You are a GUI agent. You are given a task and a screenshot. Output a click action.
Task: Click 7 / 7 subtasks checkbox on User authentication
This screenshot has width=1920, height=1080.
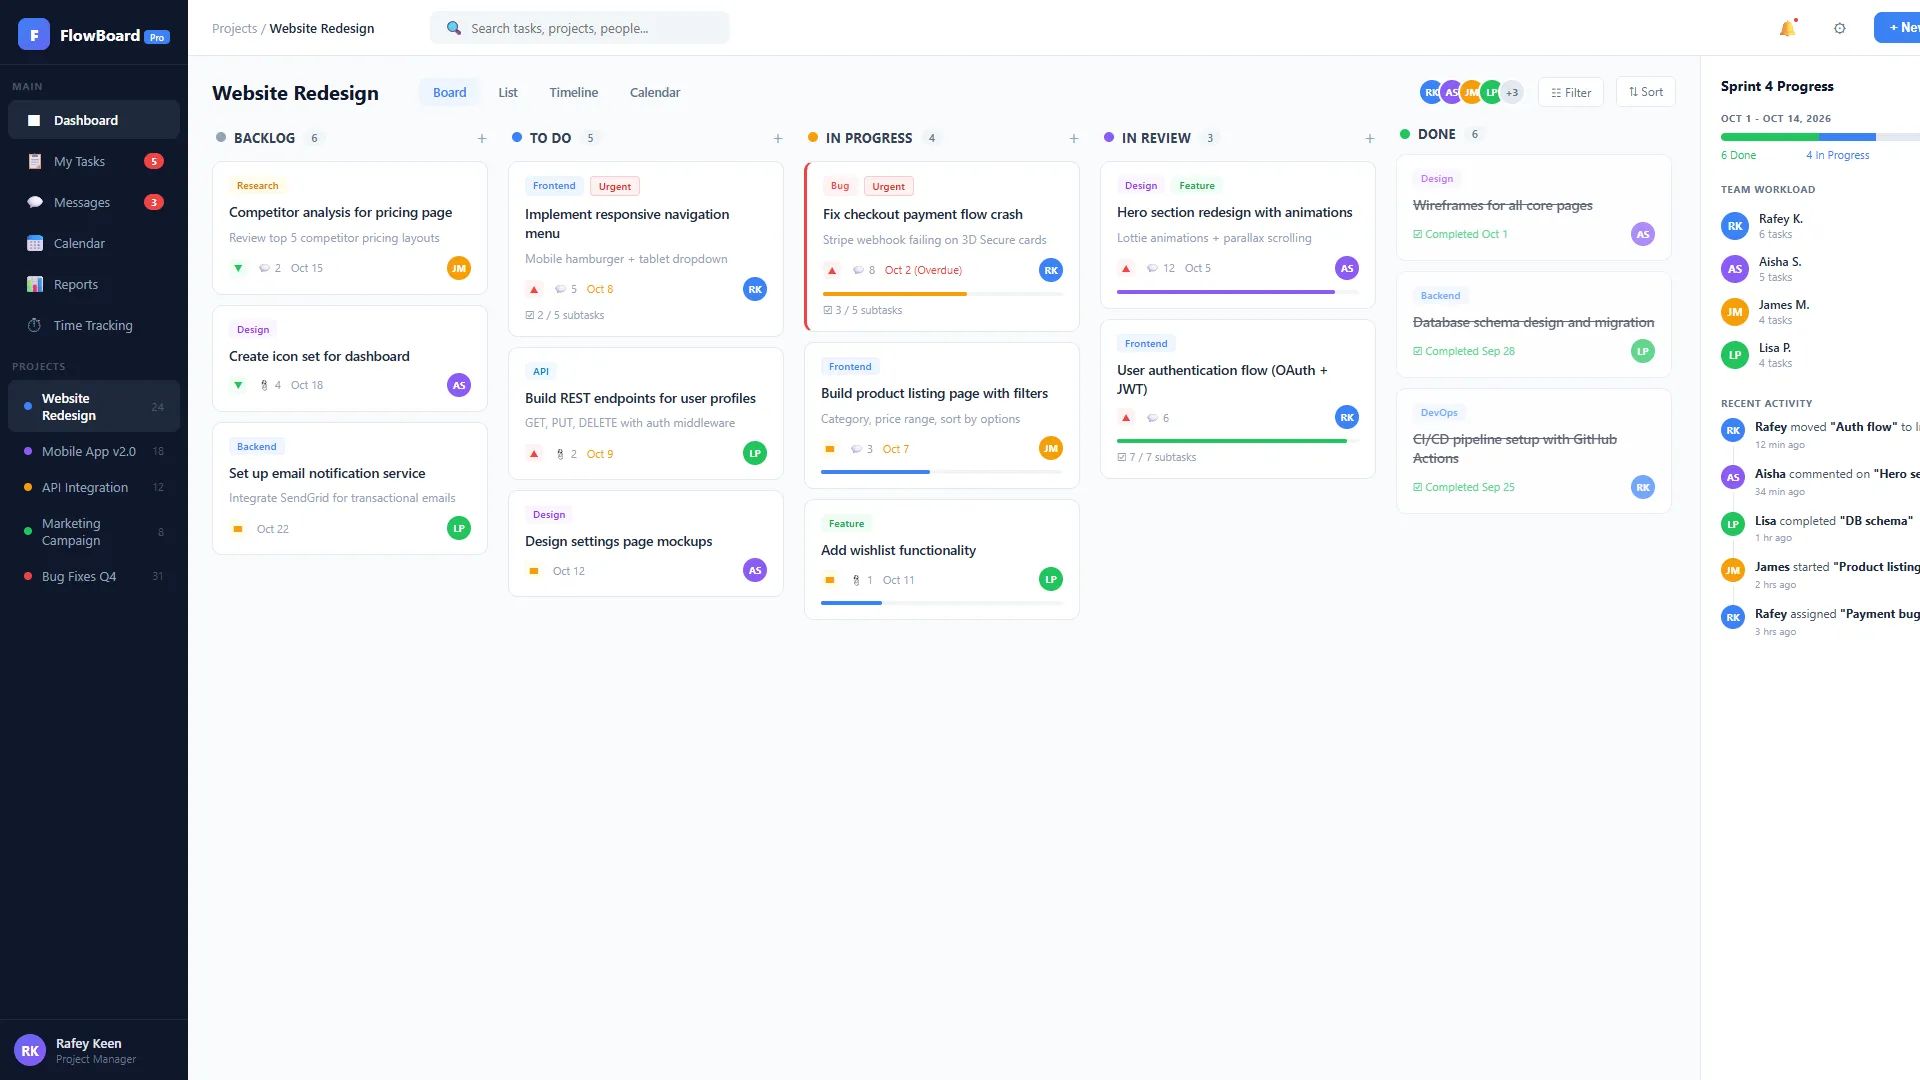tap(1122, 457)
